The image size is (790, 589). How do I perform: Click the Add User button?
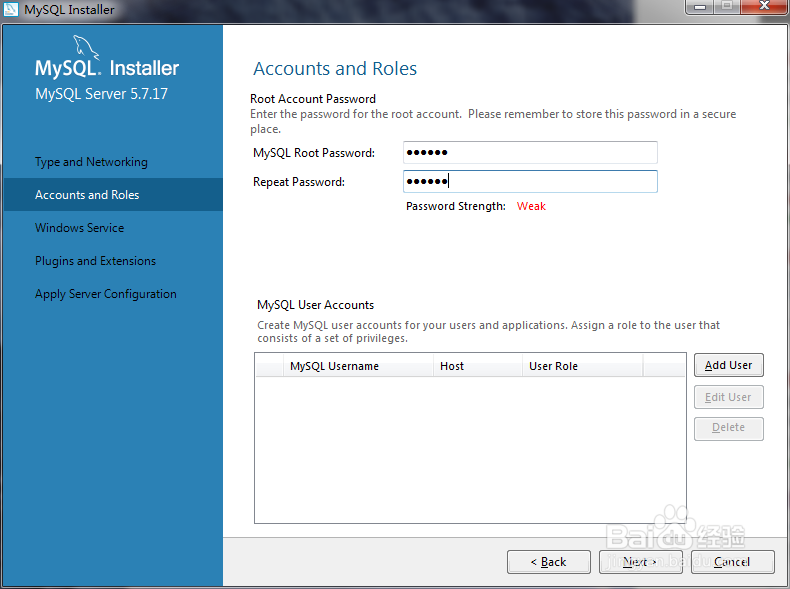(x=729, y=365)
